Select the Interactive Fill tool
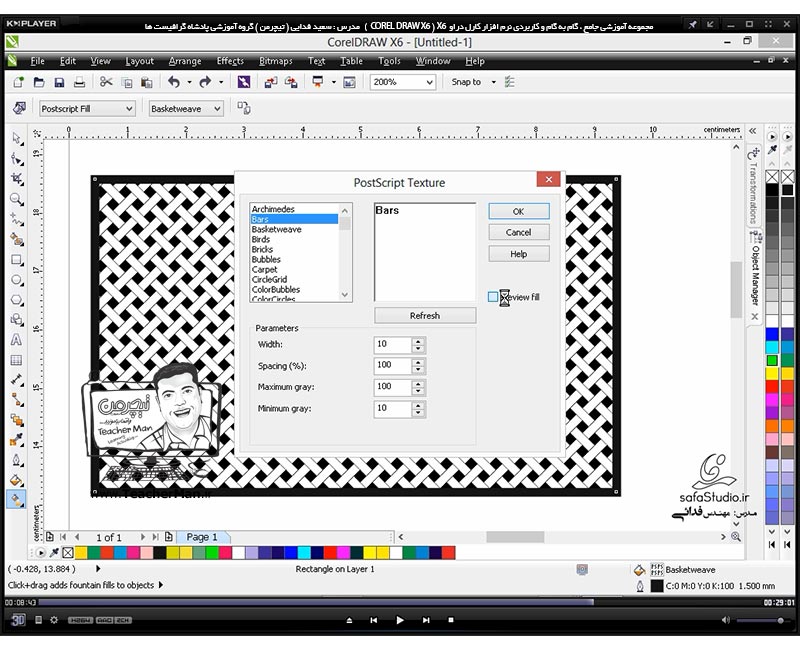This screenshot has height=650, width=800. coord(17,500)
